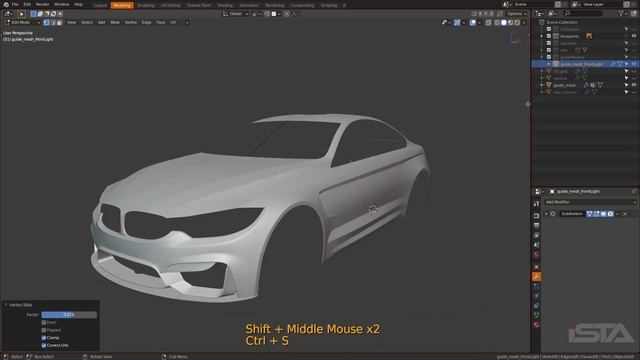Open Physics properties tab
The width and height of the screenshot is (640, 360).
(536, 296)
